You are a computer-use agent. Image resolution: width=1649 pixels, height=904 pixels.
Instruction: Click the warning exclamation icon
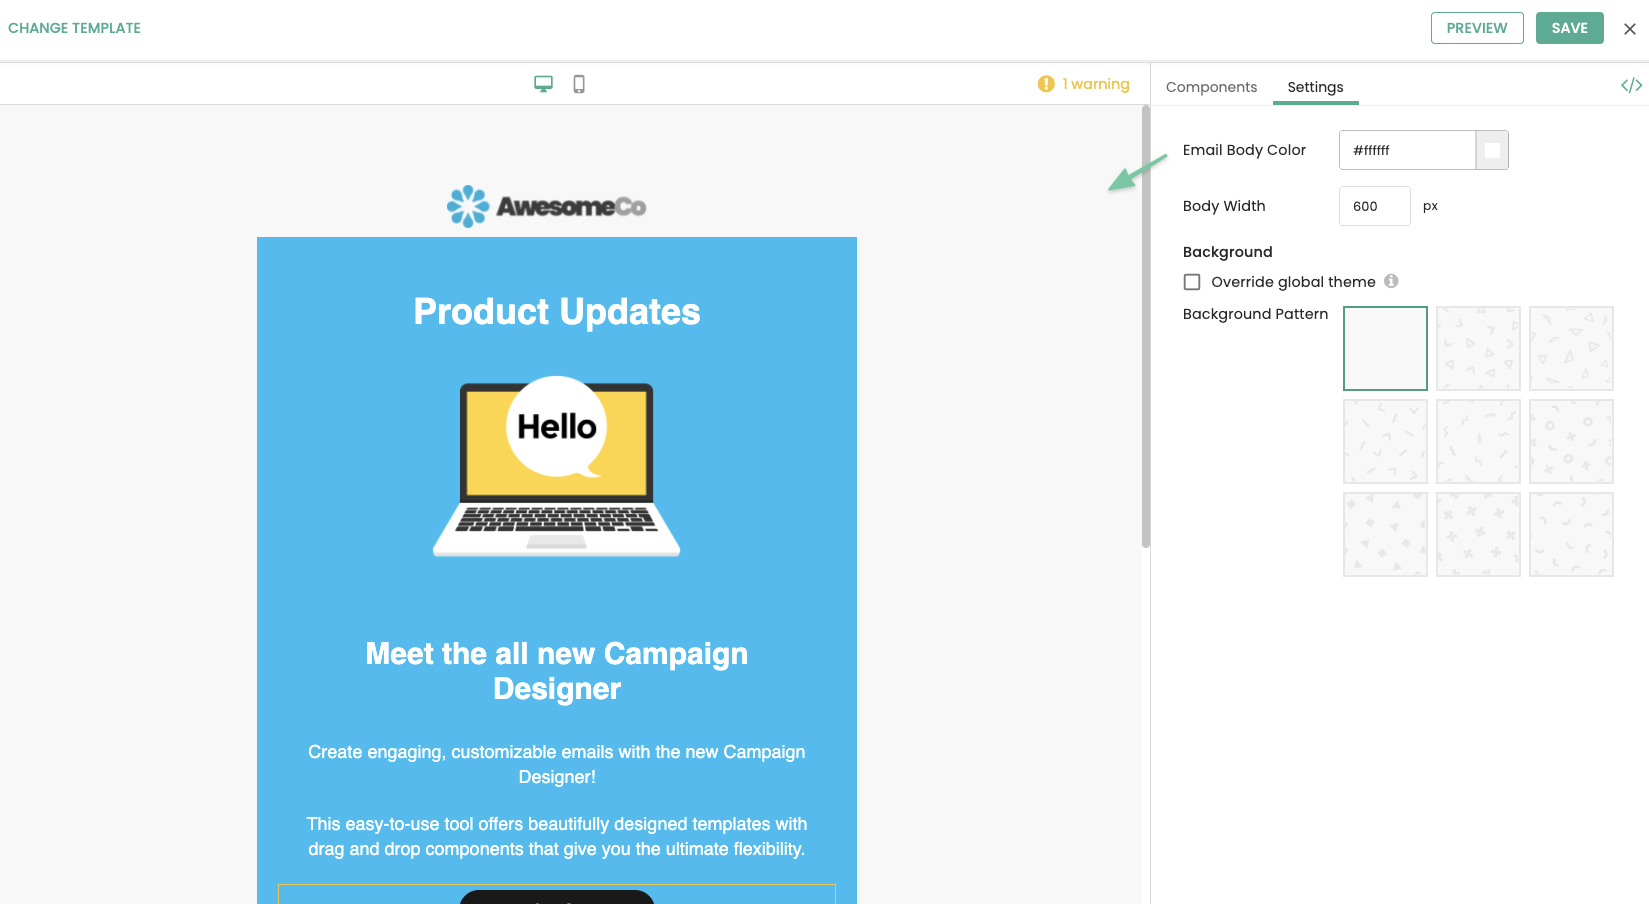pos(1046,84)
